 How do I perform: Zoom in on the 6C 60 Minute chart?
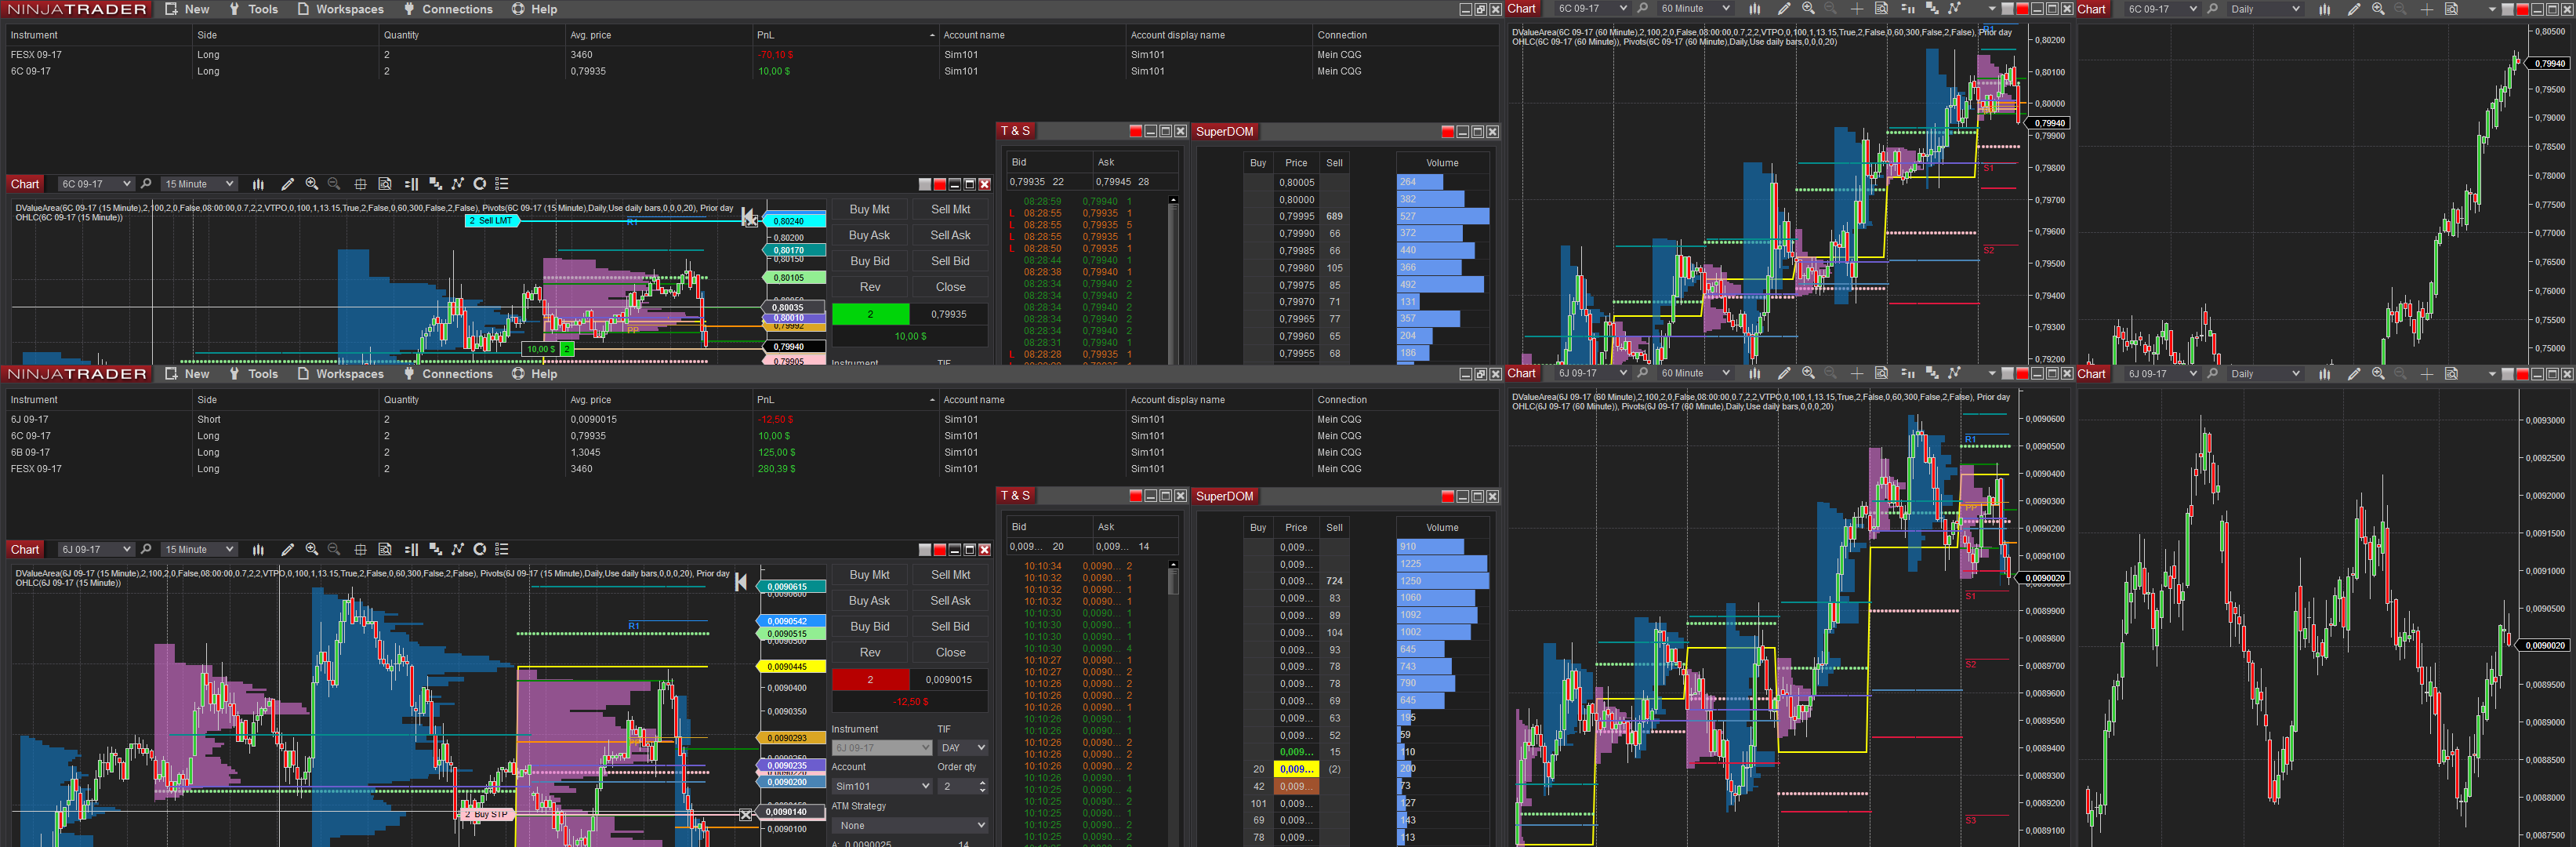pyautogui.click(x=1808, y=9)
